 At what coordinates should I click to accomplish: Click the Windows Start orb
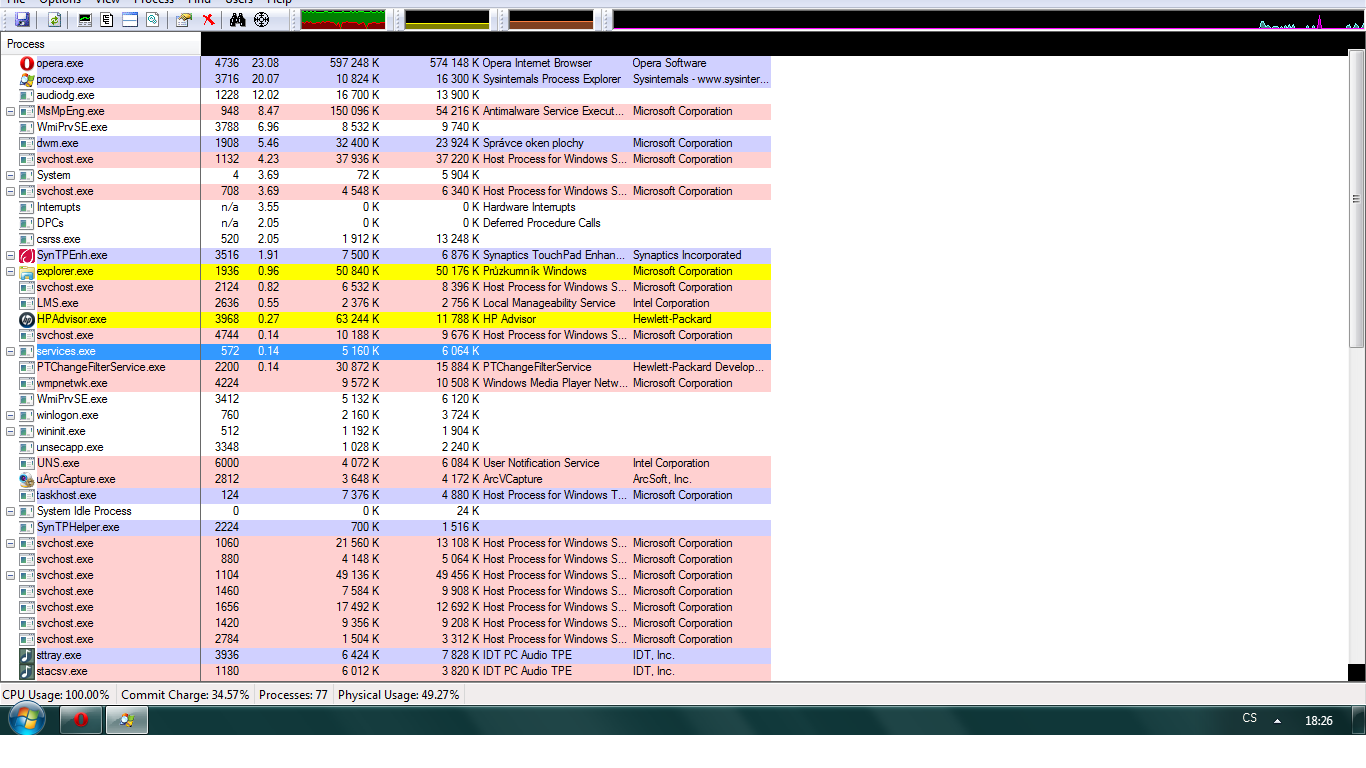click(25, 719)
